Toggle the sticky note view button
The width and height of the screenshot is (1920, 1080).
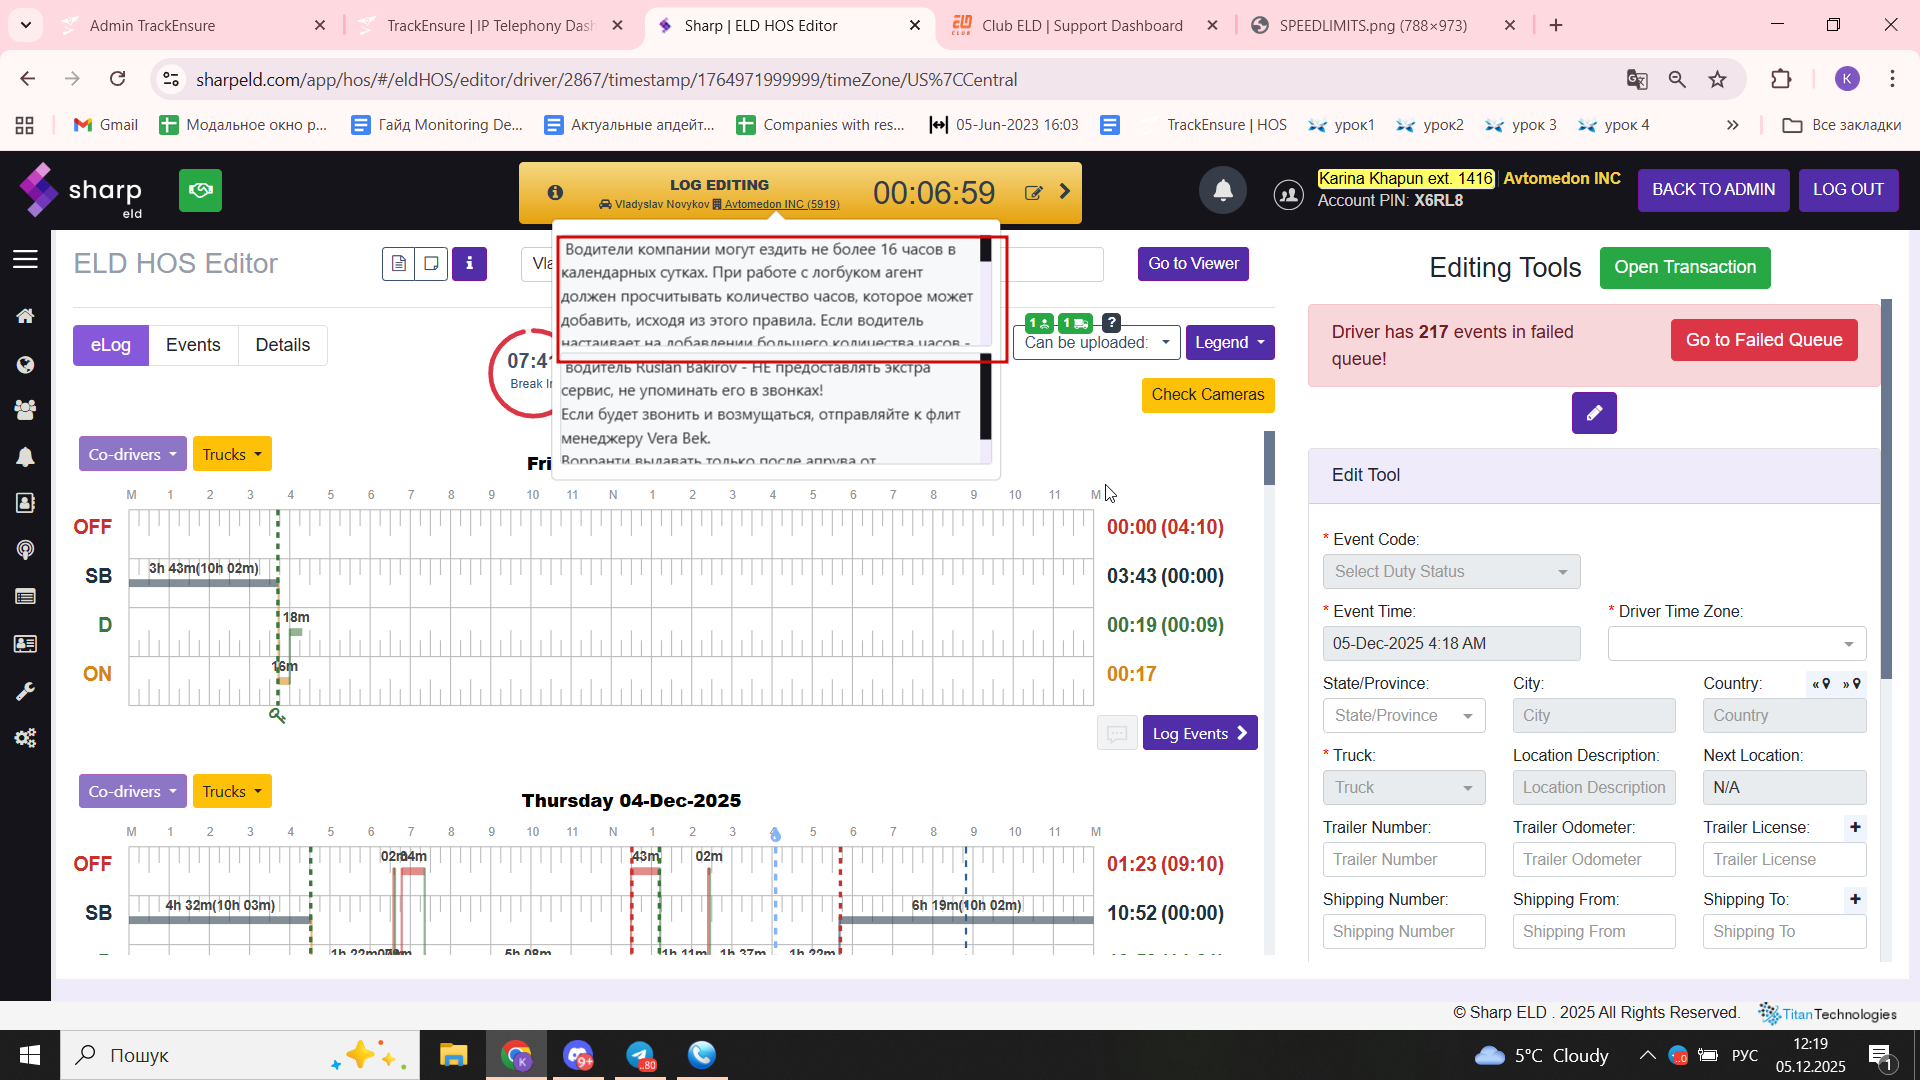[431, 264]
